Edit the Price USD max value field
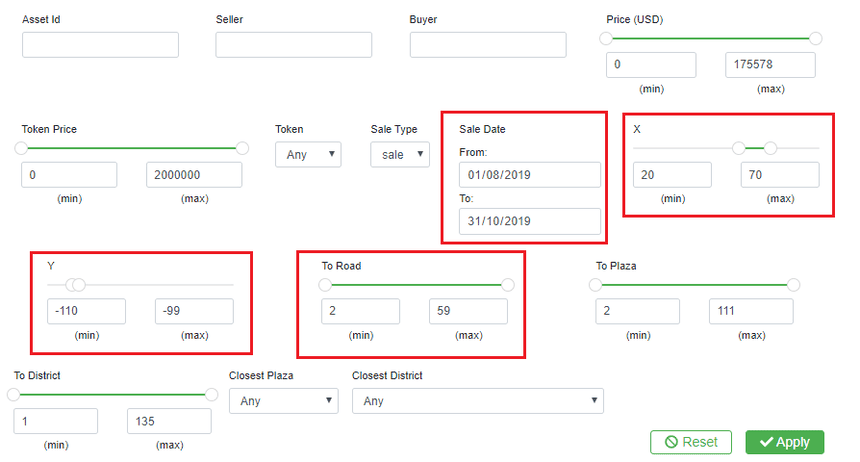This screenshot has width=860, height=462. point(770,65)
